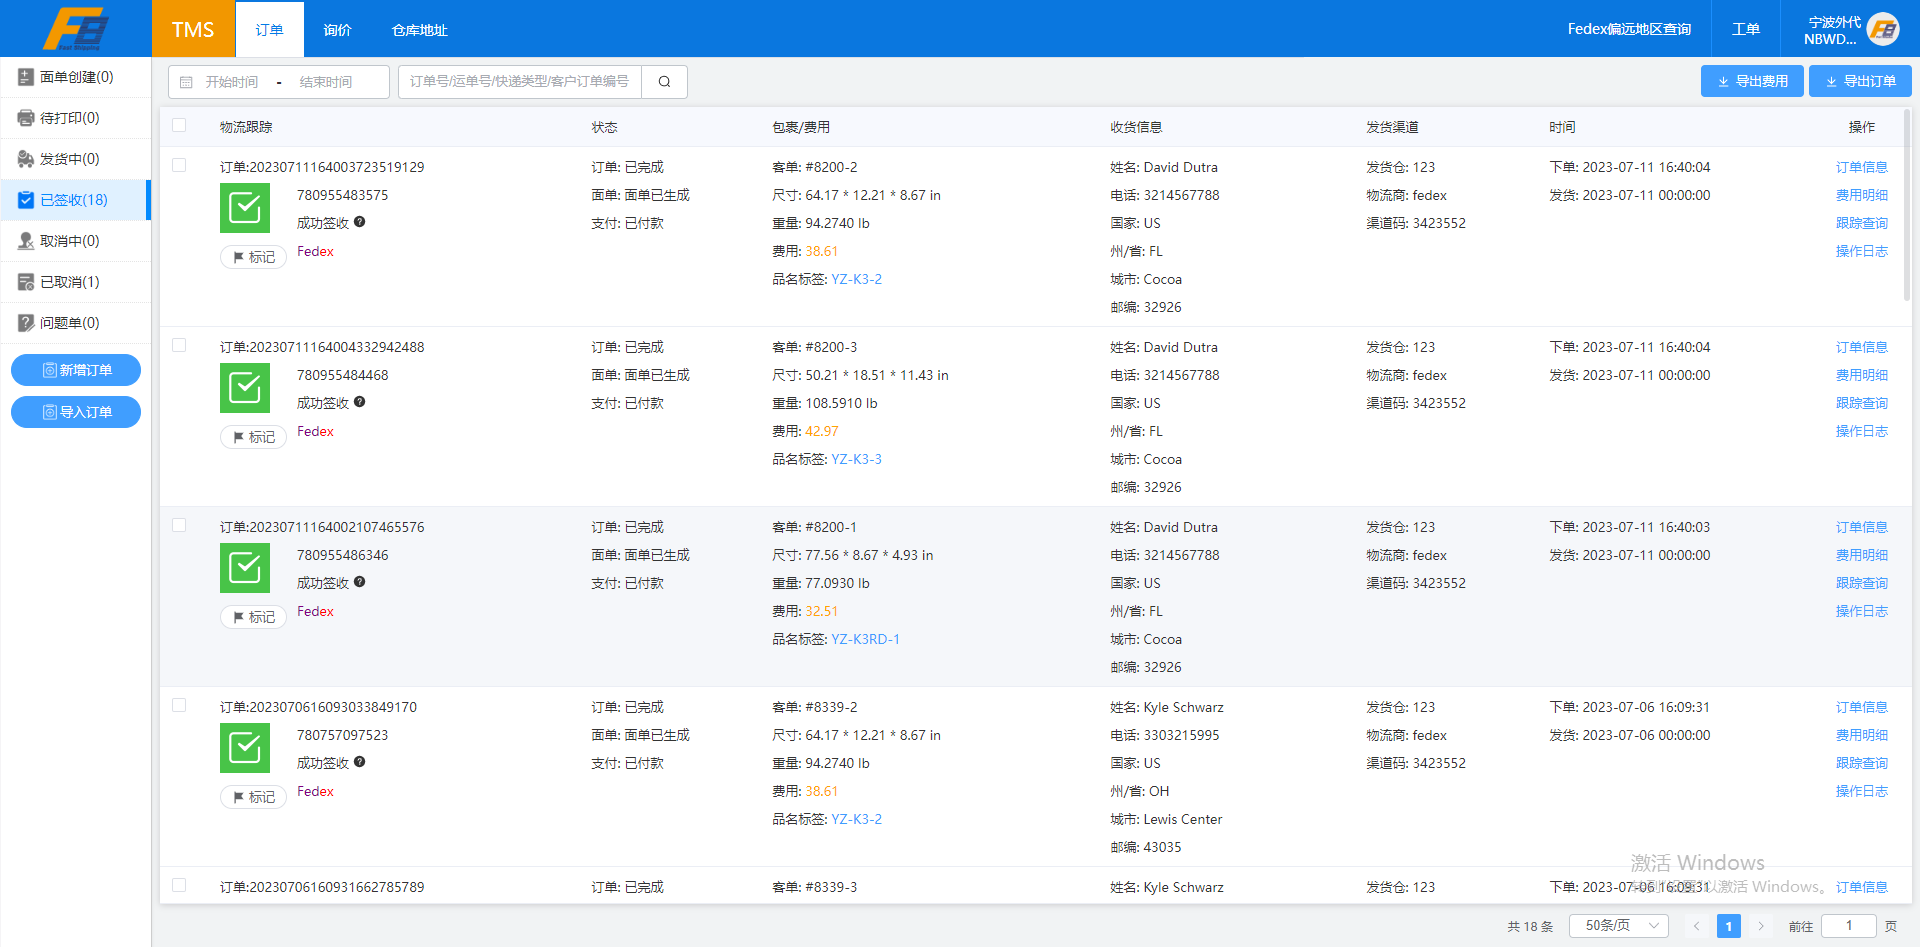1920x947 pixels.
Task: Click the fee amount 42.97
Action: click(x=822, y=431)
